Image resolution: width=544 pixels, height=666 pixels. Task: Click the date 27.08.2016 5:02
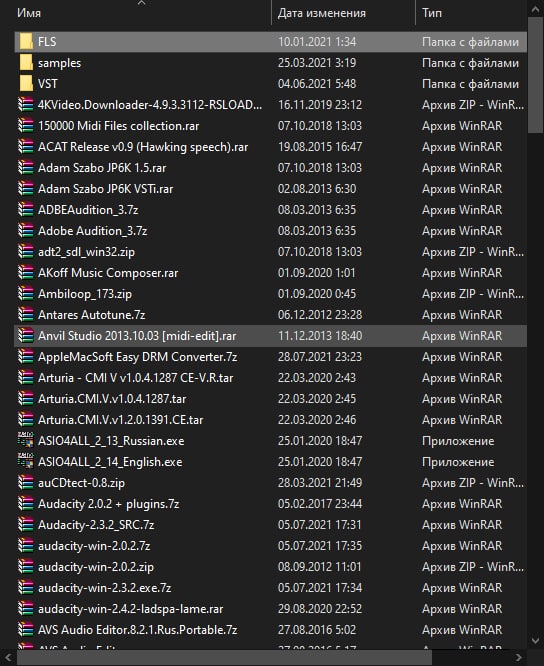point(317,630)
